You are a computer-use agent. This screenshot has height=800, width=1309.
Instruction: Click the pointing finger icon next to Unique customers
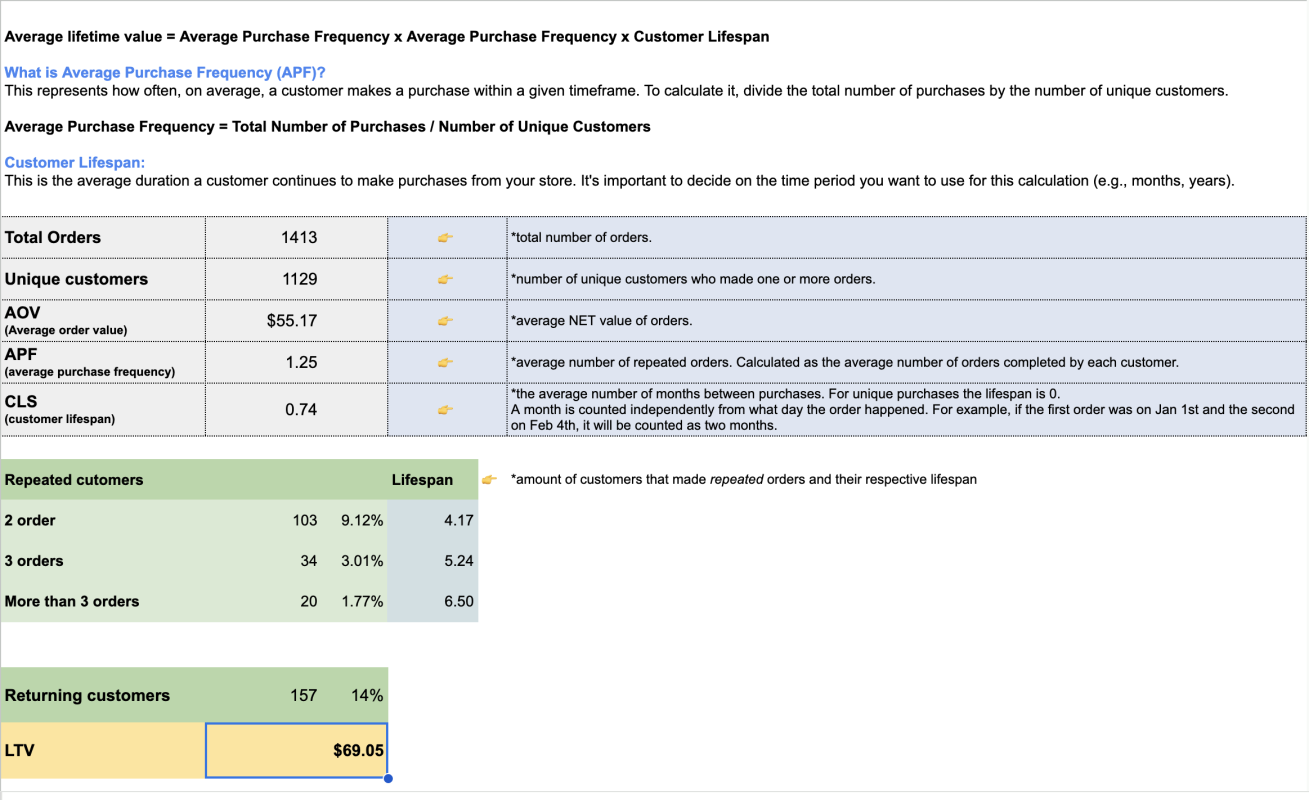click(446, 279)
